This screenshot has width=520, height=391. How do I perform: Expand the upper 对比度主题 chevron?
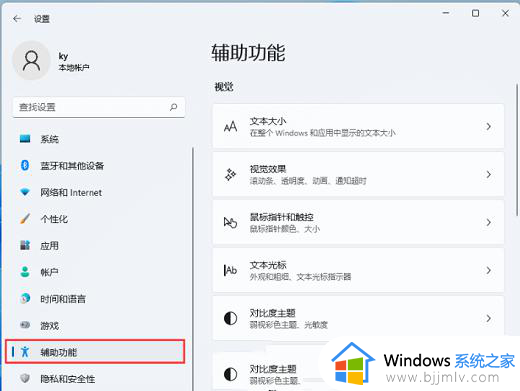pyautogui.click(x=488, y=318)
